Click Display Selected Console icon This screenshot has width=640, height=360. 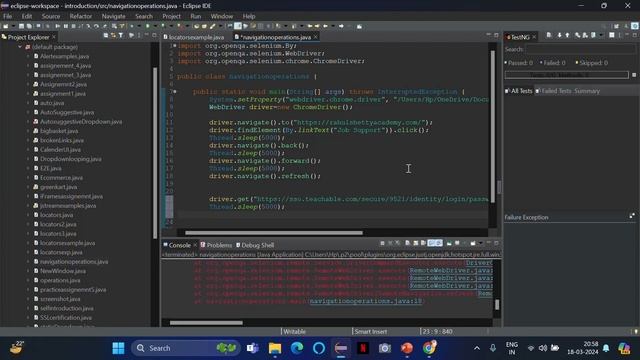[457, 243]
